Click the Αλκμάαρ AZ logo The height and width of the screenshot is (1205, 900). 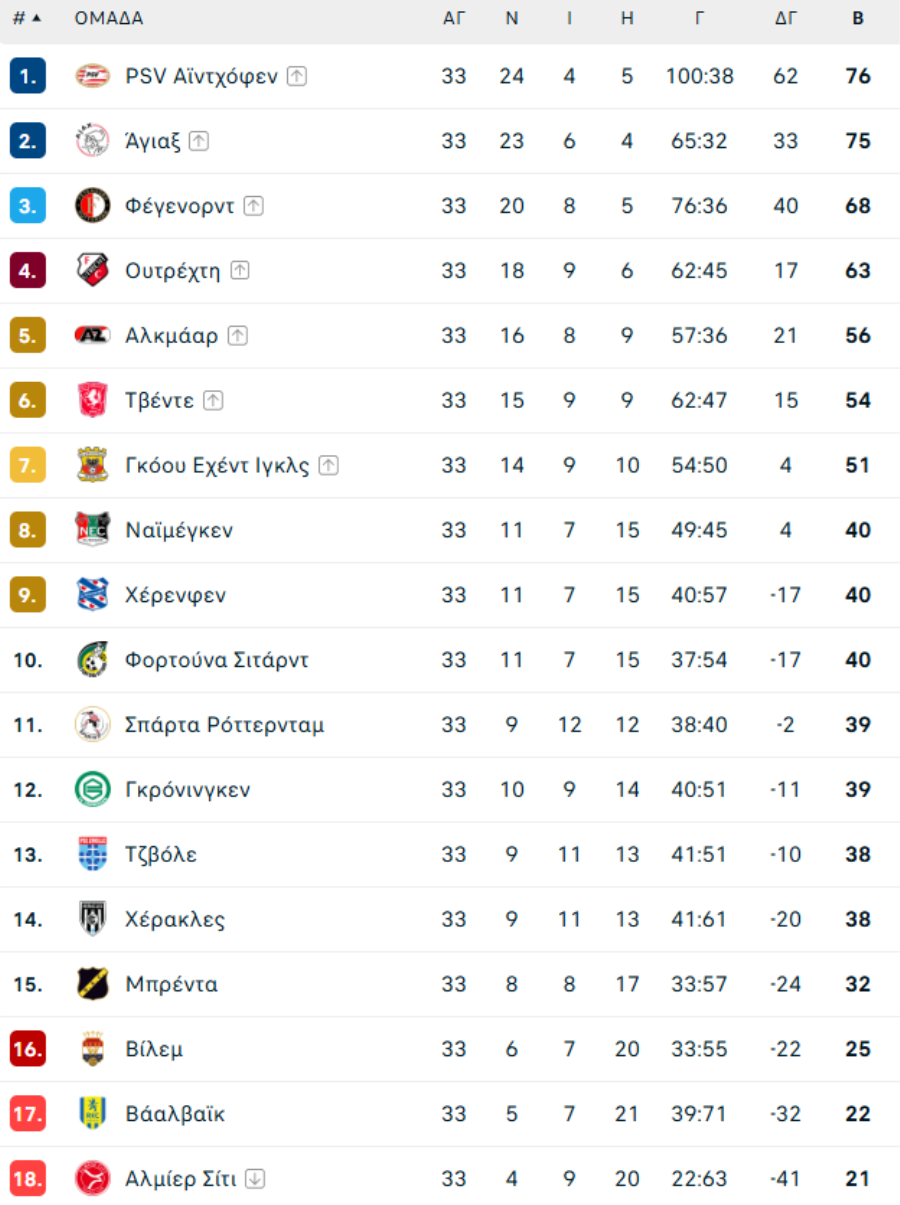[93, 336]
